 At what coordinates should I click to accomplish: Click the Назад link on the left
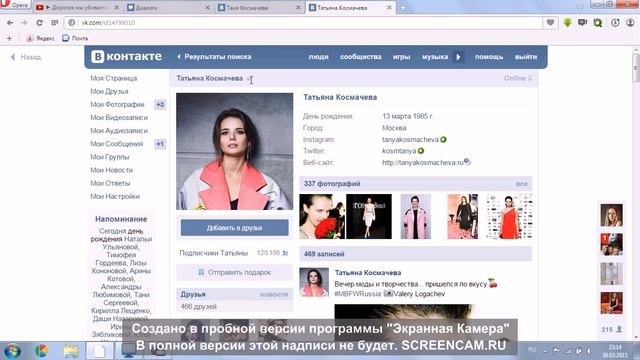(x=26, y=57)
